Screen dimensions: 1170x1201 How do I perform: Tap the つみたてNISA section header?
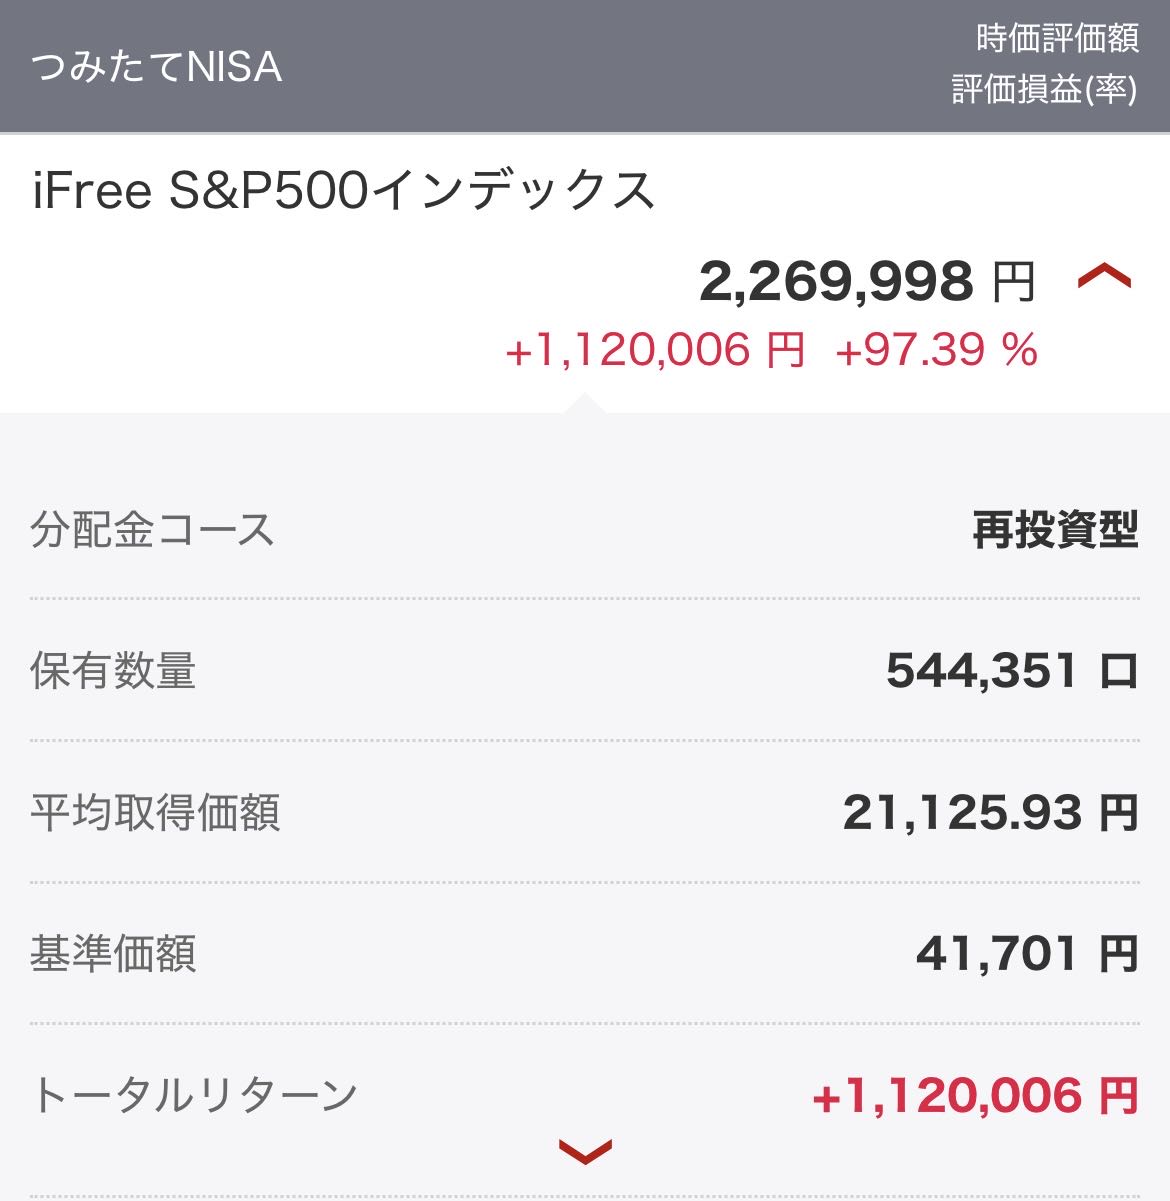point(156,67)
